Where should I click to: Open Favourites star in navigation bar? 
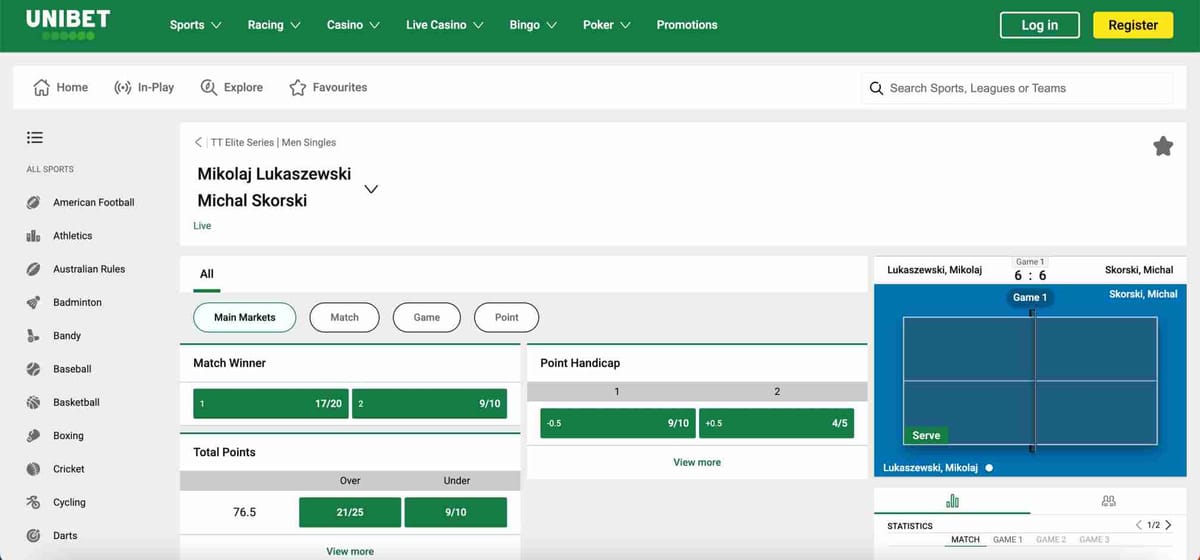[x=298, y=87]
